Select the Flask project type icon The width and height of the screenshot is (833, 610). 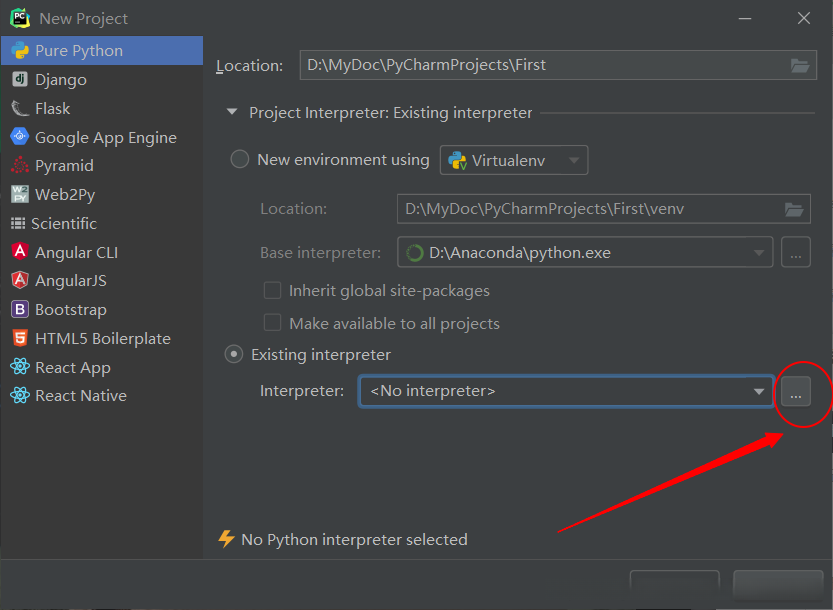pos(19,108)
